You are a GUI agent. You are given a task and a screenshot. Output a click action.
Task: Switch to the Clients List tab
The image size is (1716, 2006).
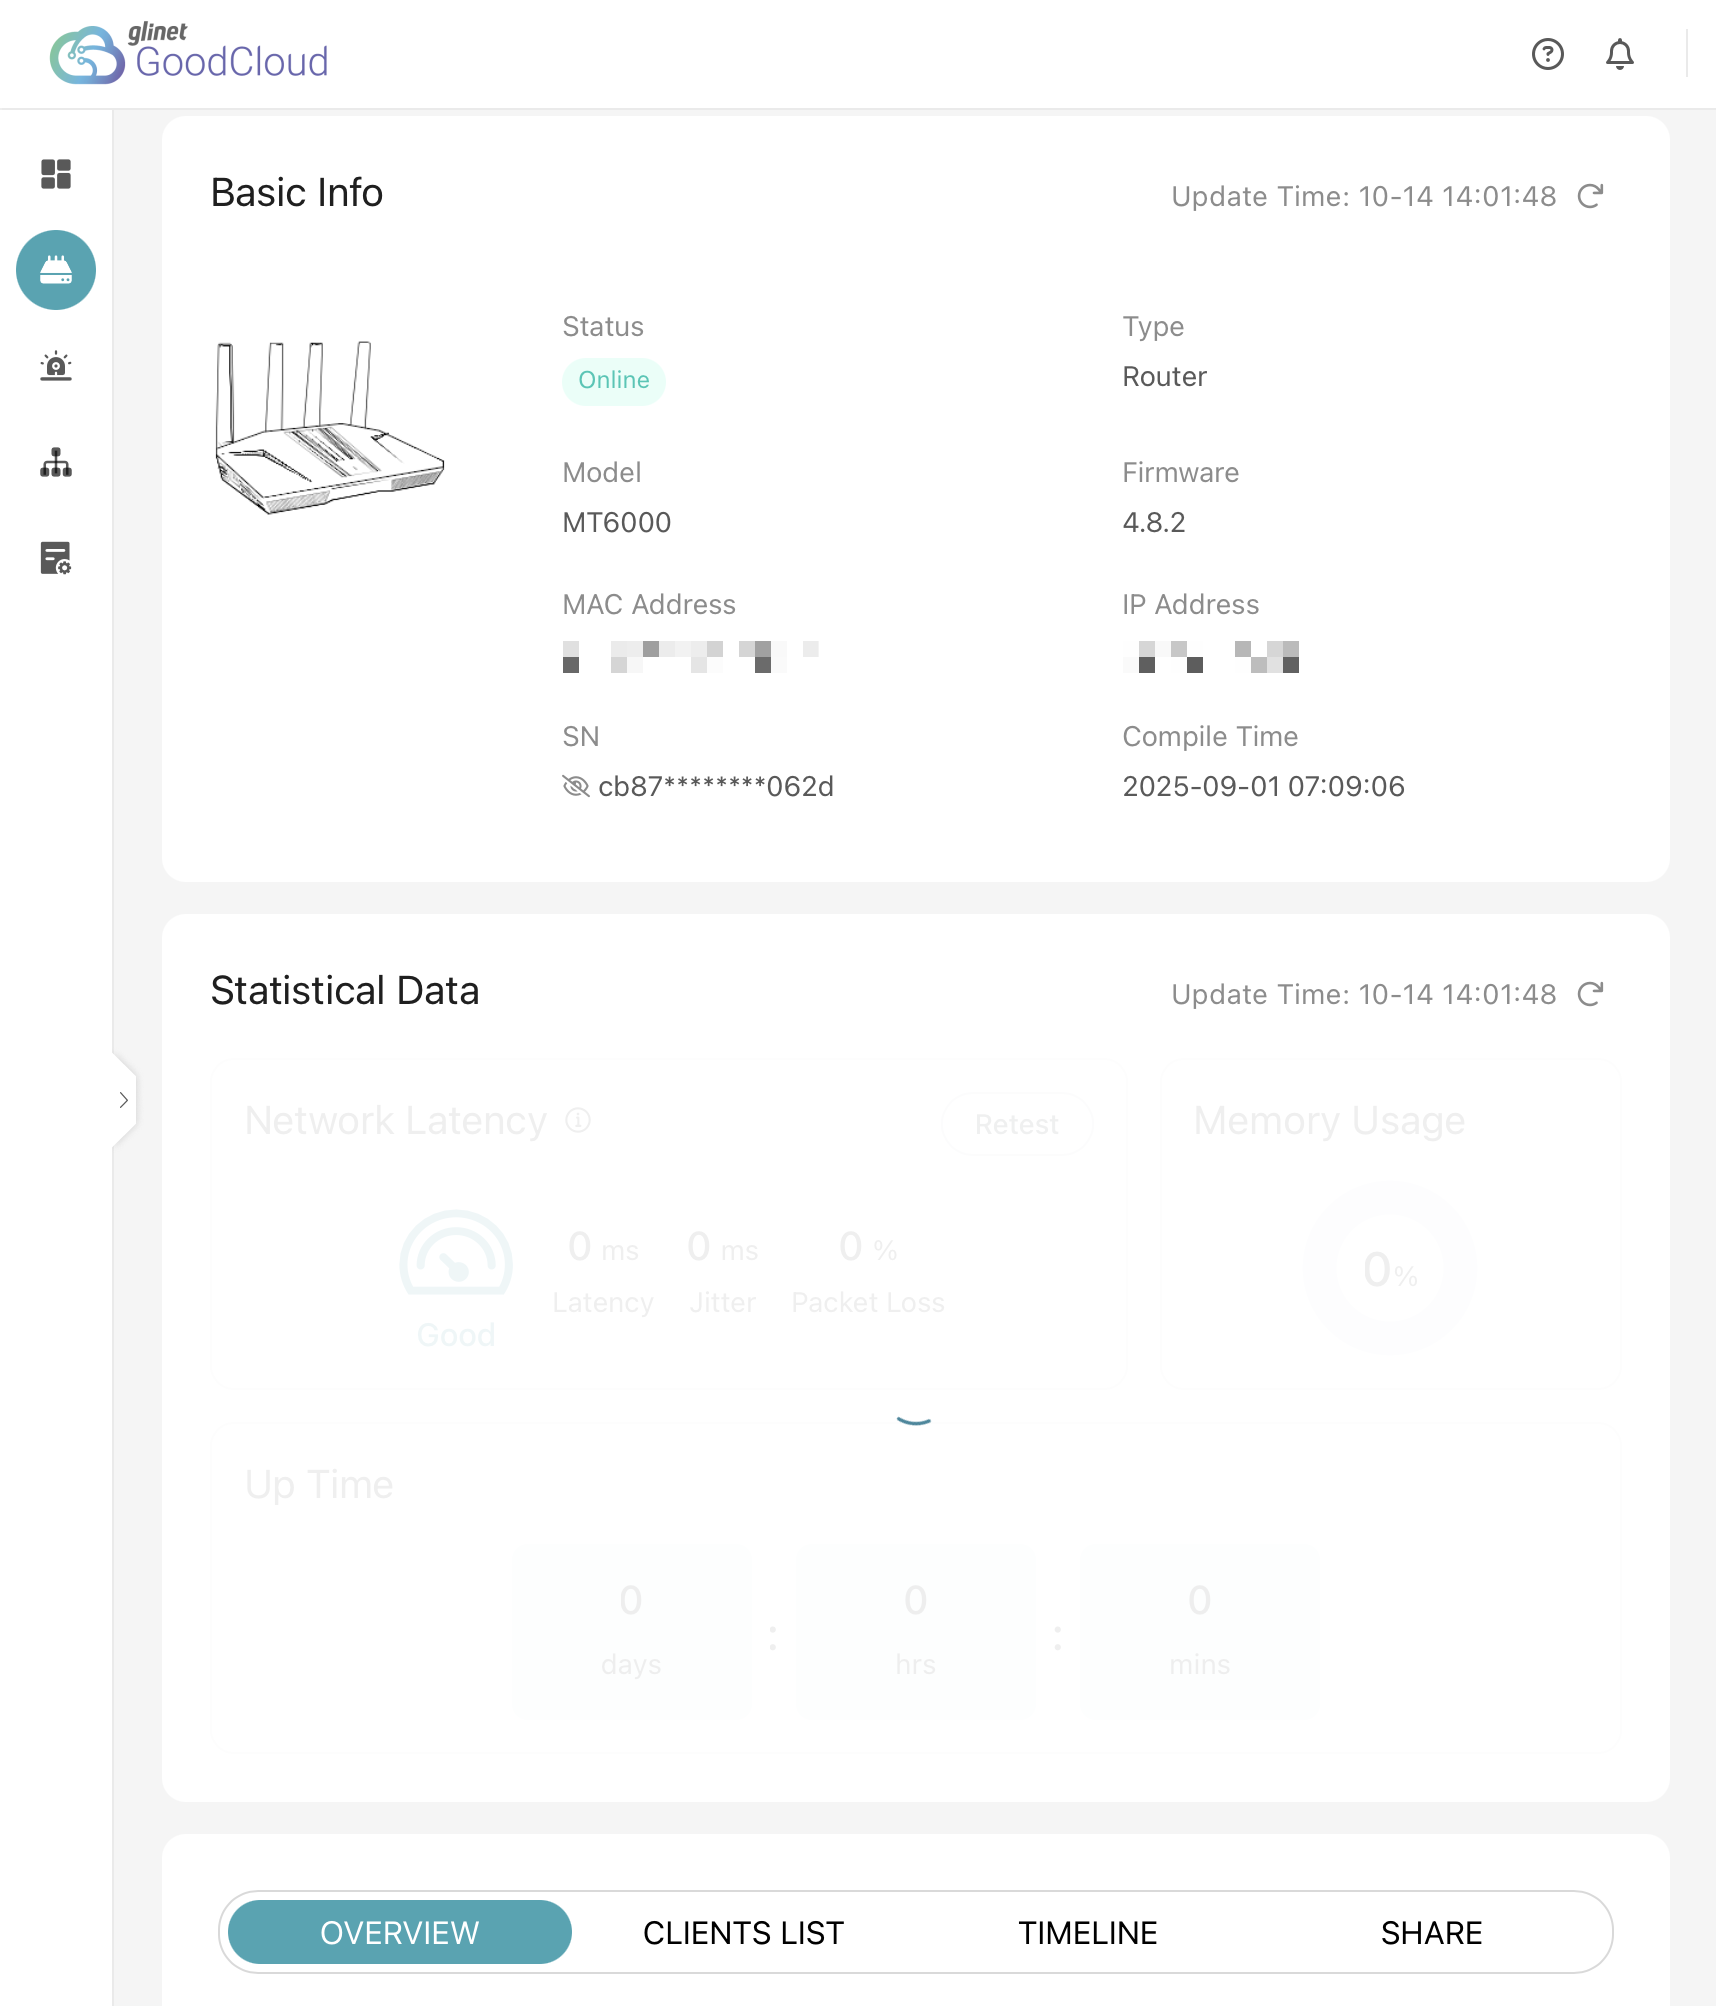pyautogui.click(x=743, y=1933)
